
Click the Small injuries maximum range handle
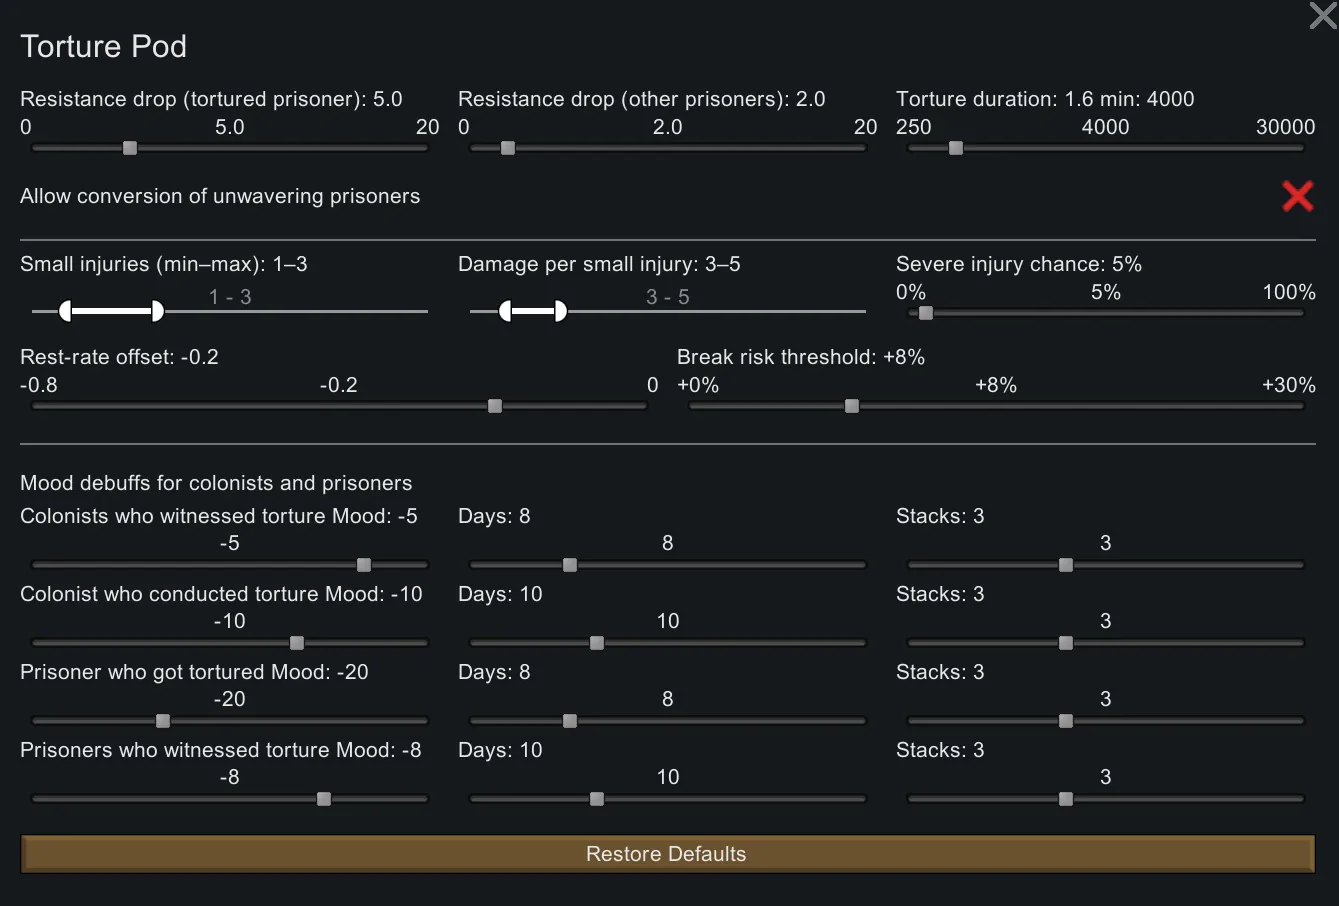pos(157,311)
